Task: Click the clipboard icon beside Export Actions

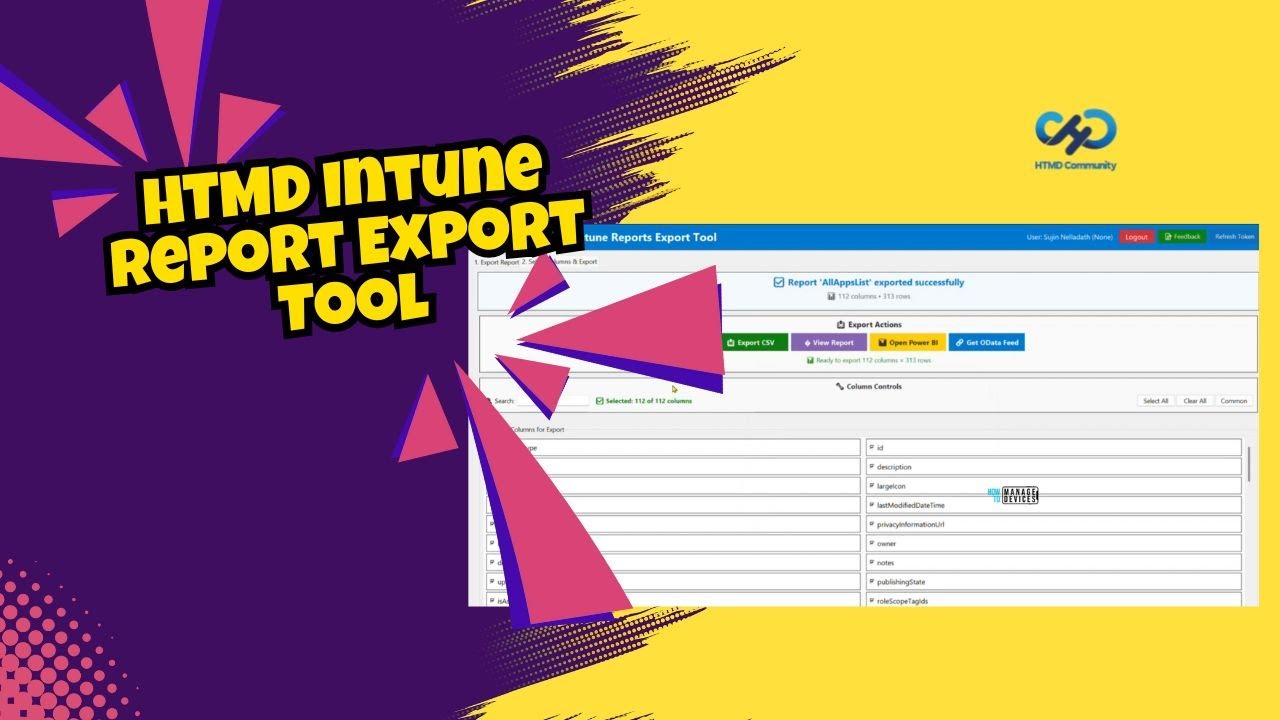Action: pos(841,325)
